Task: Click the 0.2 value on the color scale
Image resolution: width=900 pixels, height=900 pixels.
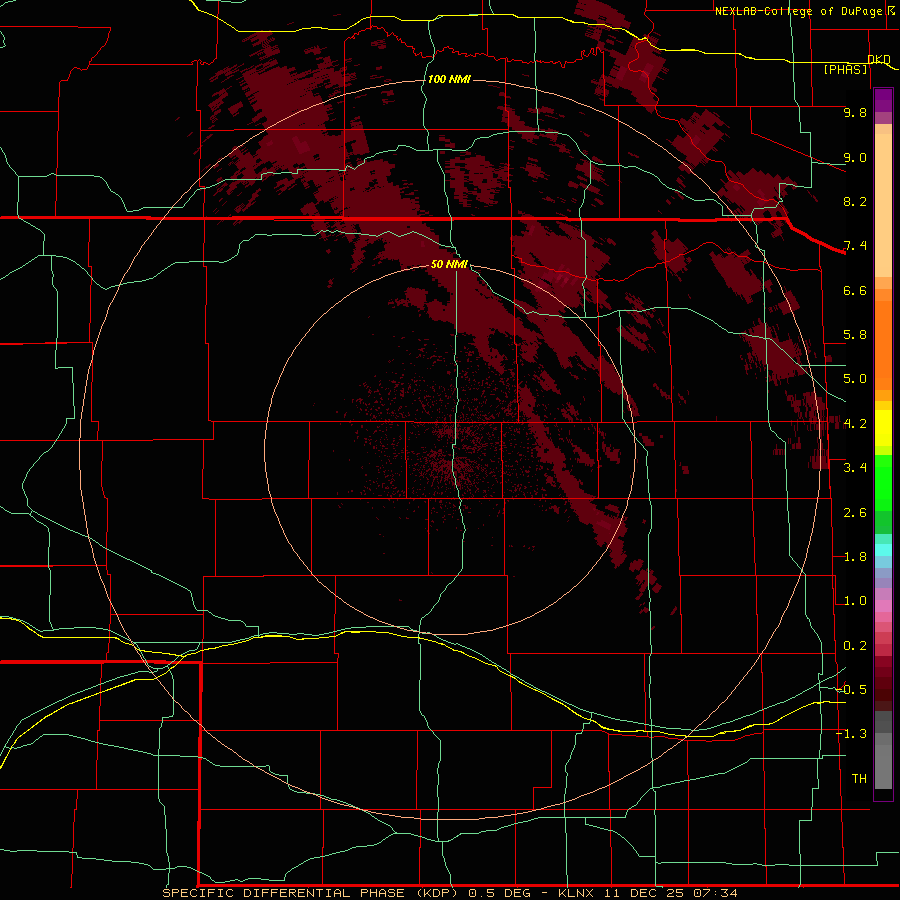Action: click(855, 646)
